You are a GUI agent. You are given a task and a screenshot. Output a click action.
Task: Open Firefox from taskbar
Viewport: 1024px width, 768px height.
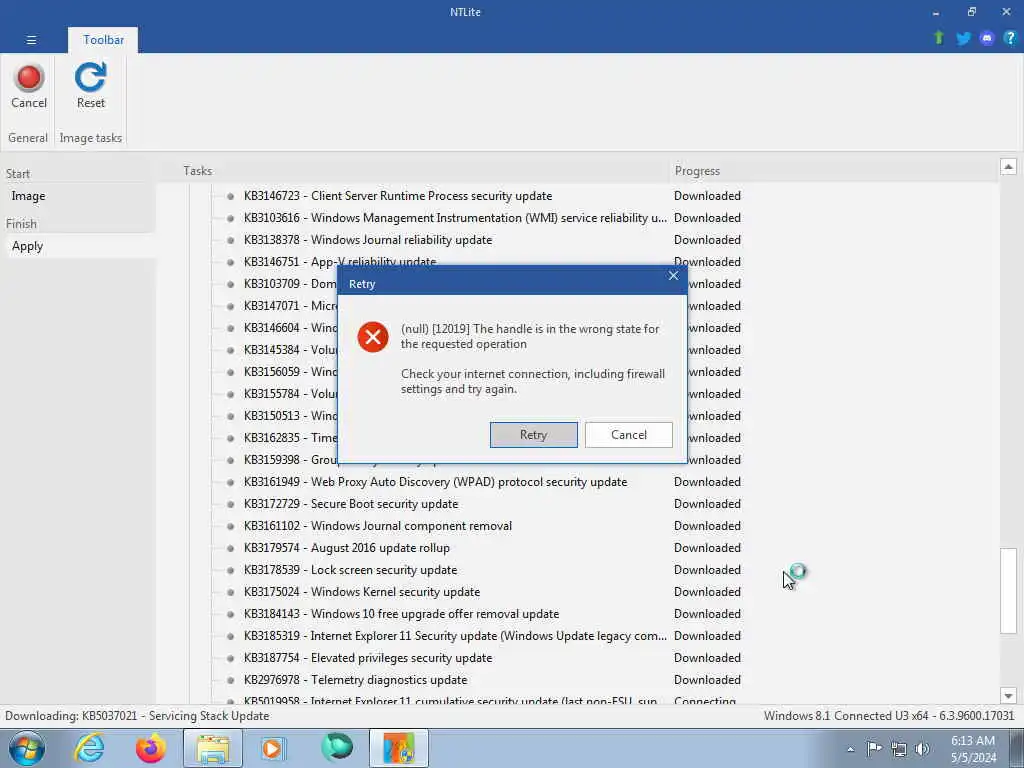pos(151,748)
